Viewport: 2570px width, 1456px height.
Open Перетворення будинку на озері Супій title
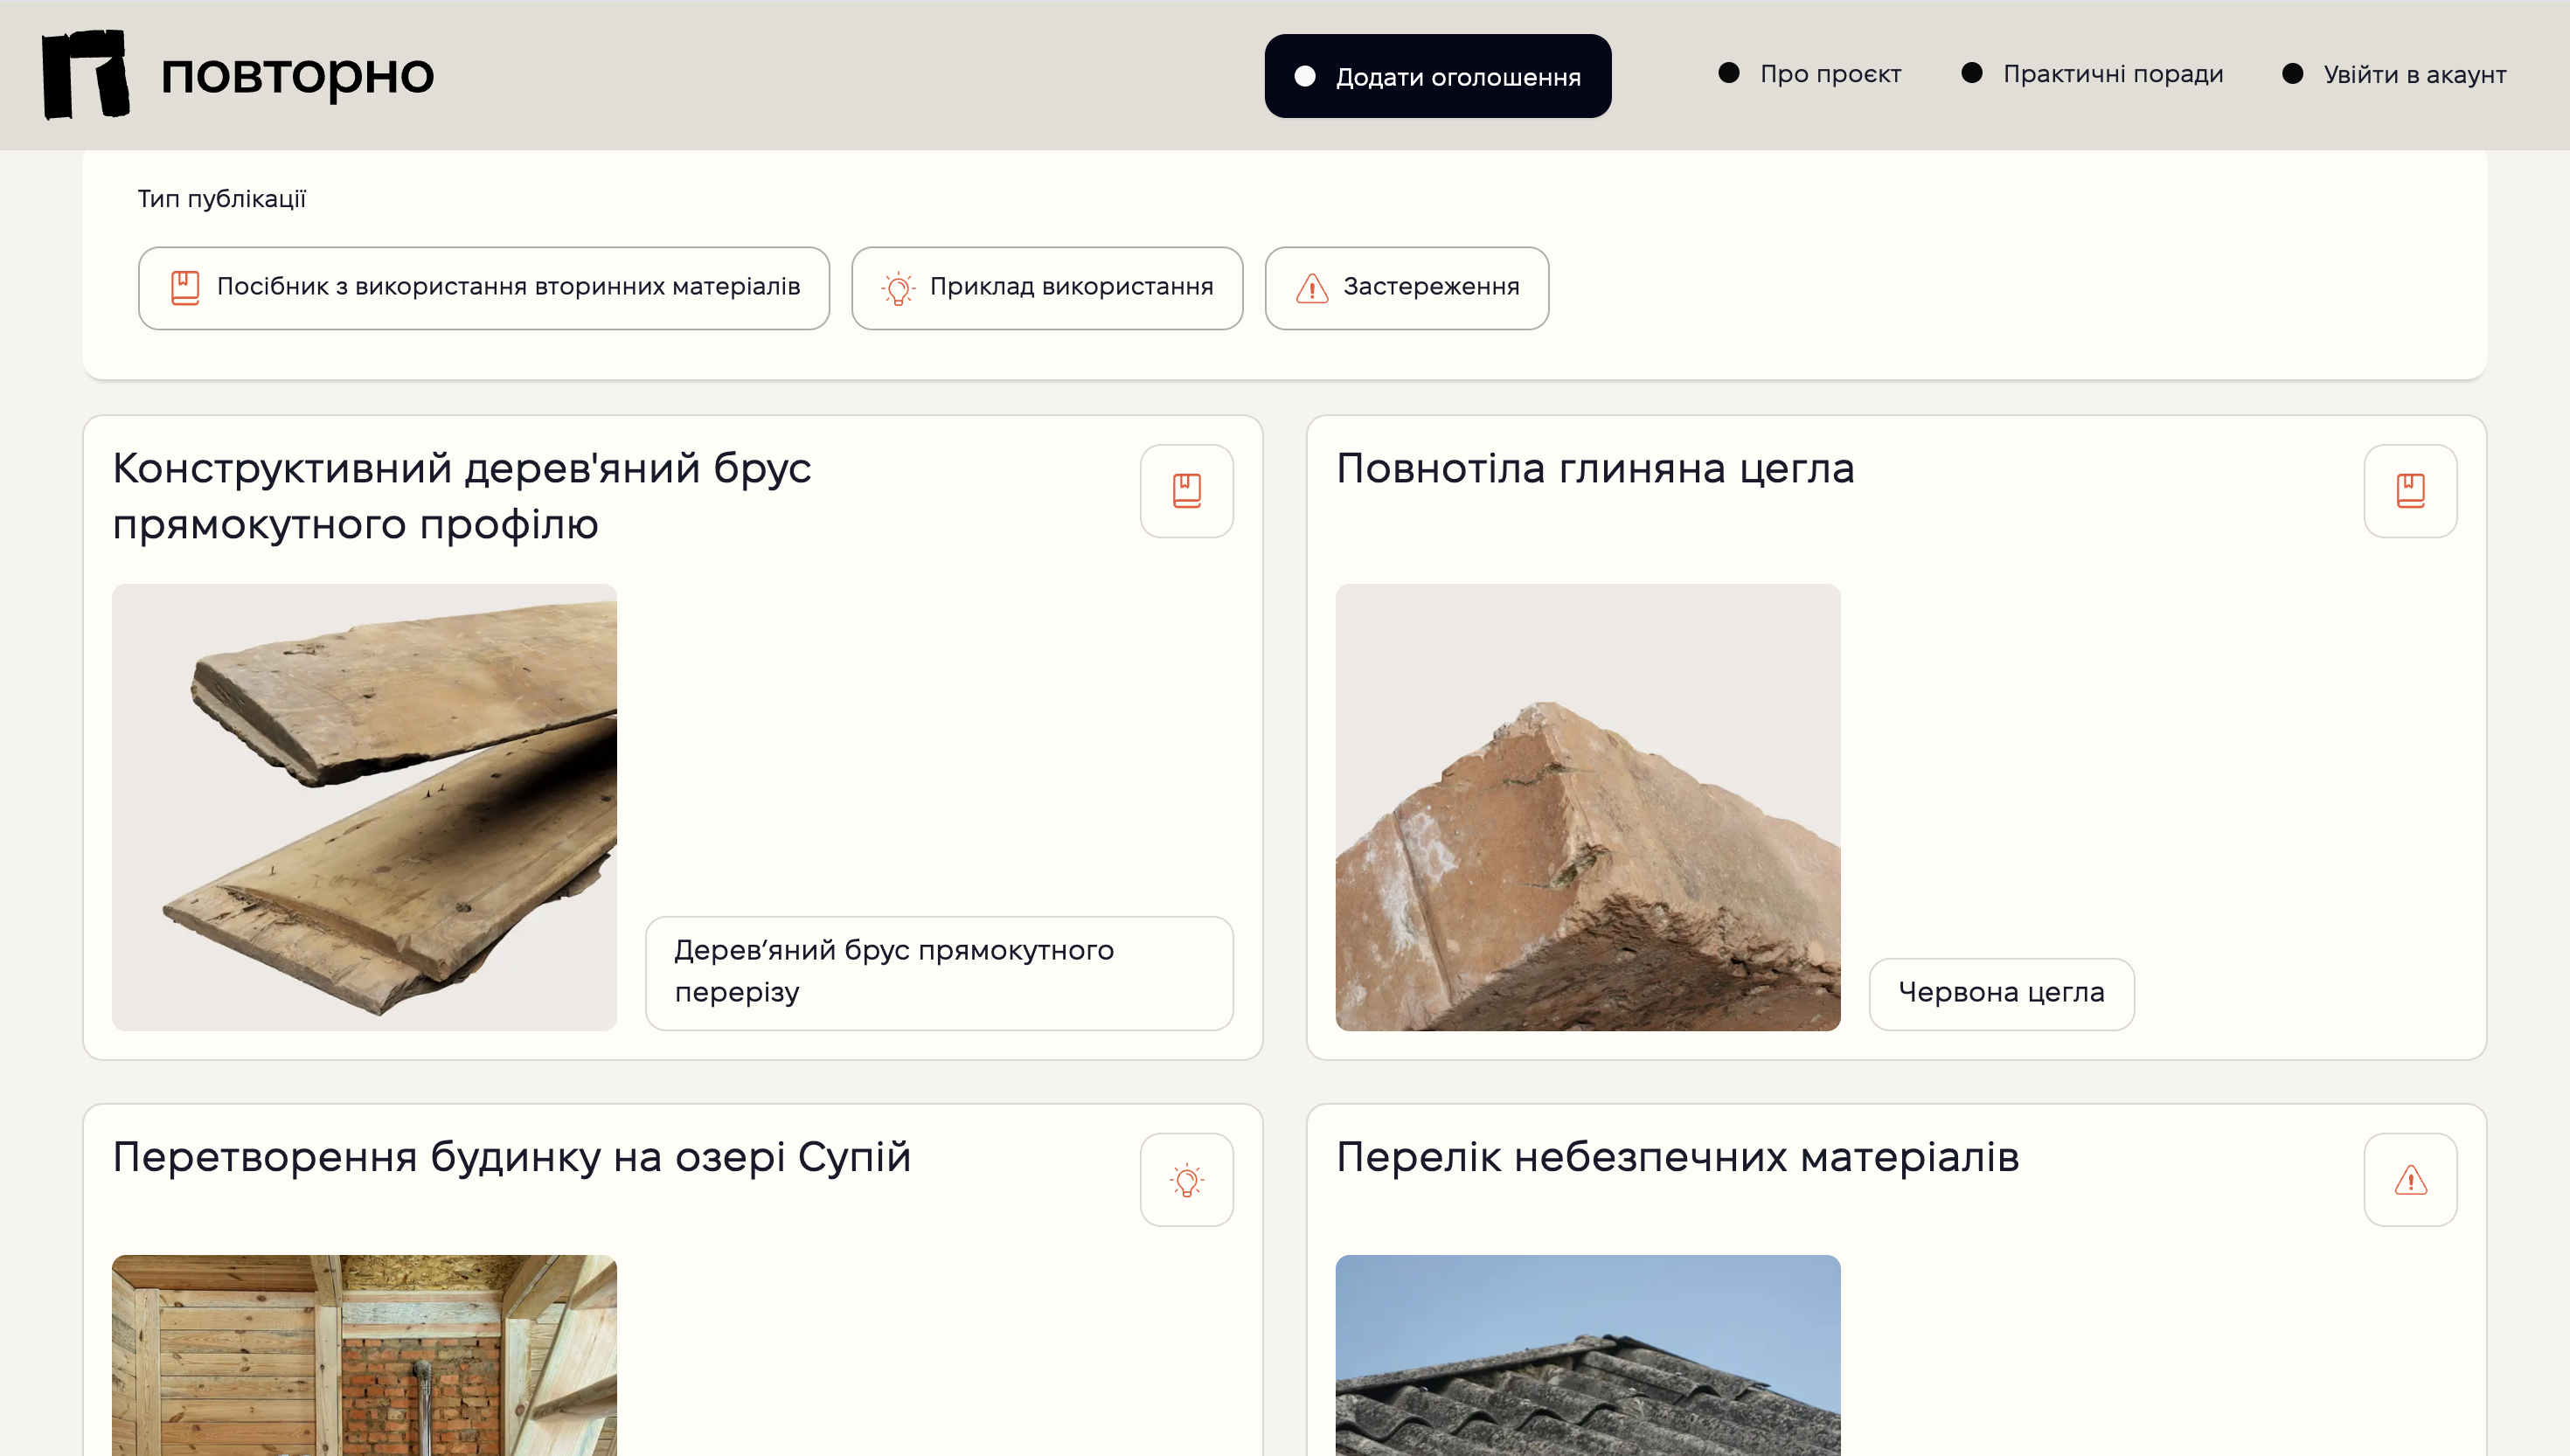pyautogui.click(x=512, y=1157)
